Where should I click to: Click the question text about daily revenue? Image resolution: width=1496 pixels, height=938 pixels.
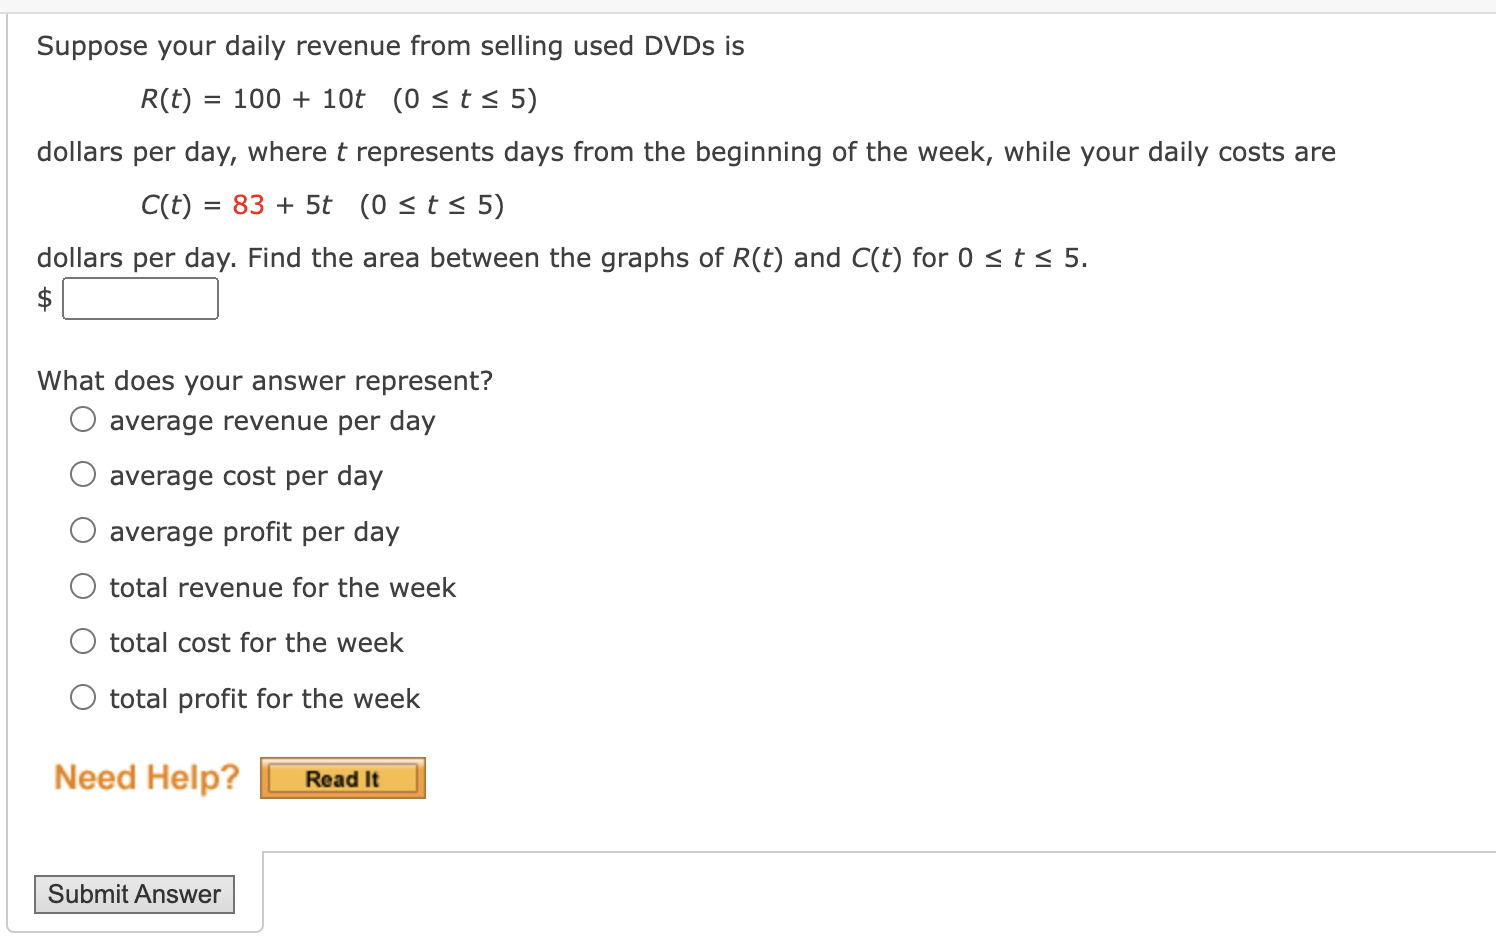(x=390, y=46)
